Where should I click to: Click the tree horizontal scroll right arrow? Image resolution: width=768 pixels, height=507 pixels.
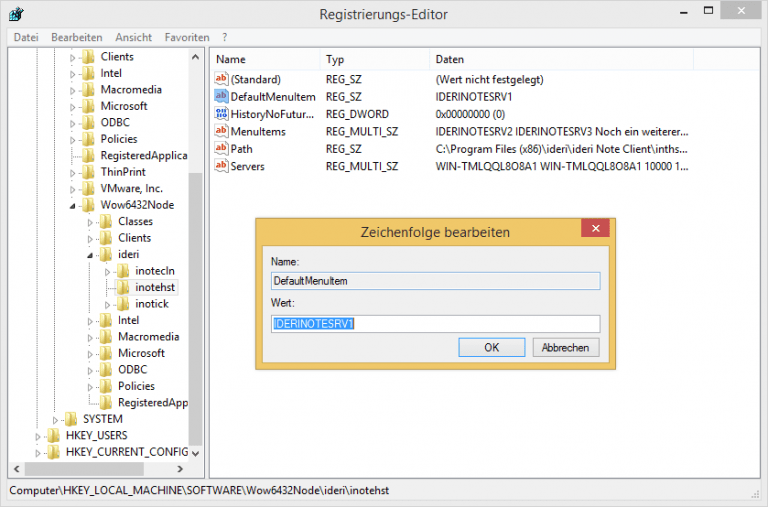click(180, 469)
